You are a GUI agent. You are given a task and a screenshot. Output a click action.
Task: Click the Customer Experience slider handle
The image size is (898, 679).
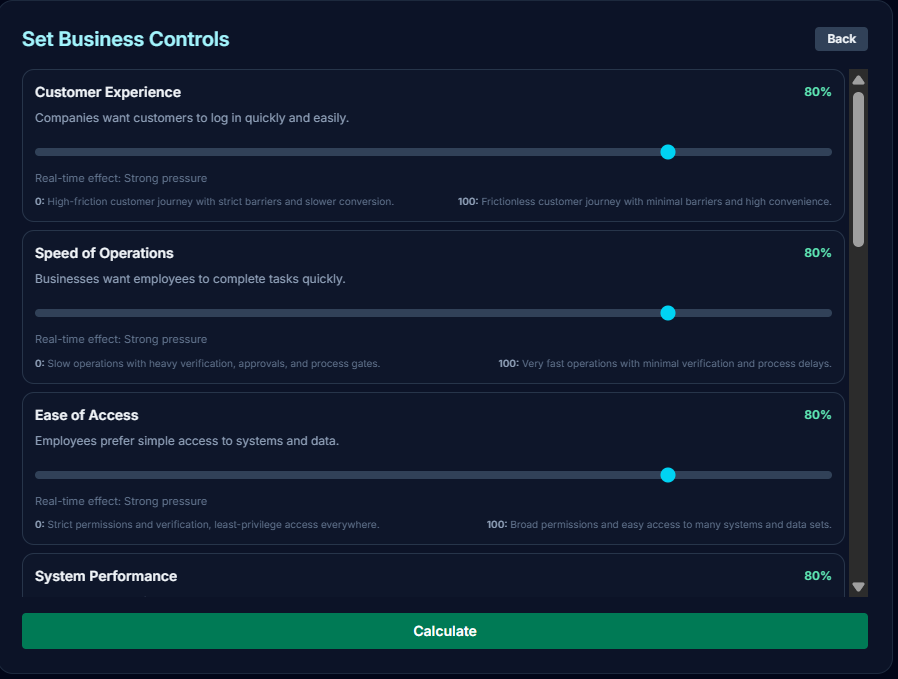668,152
